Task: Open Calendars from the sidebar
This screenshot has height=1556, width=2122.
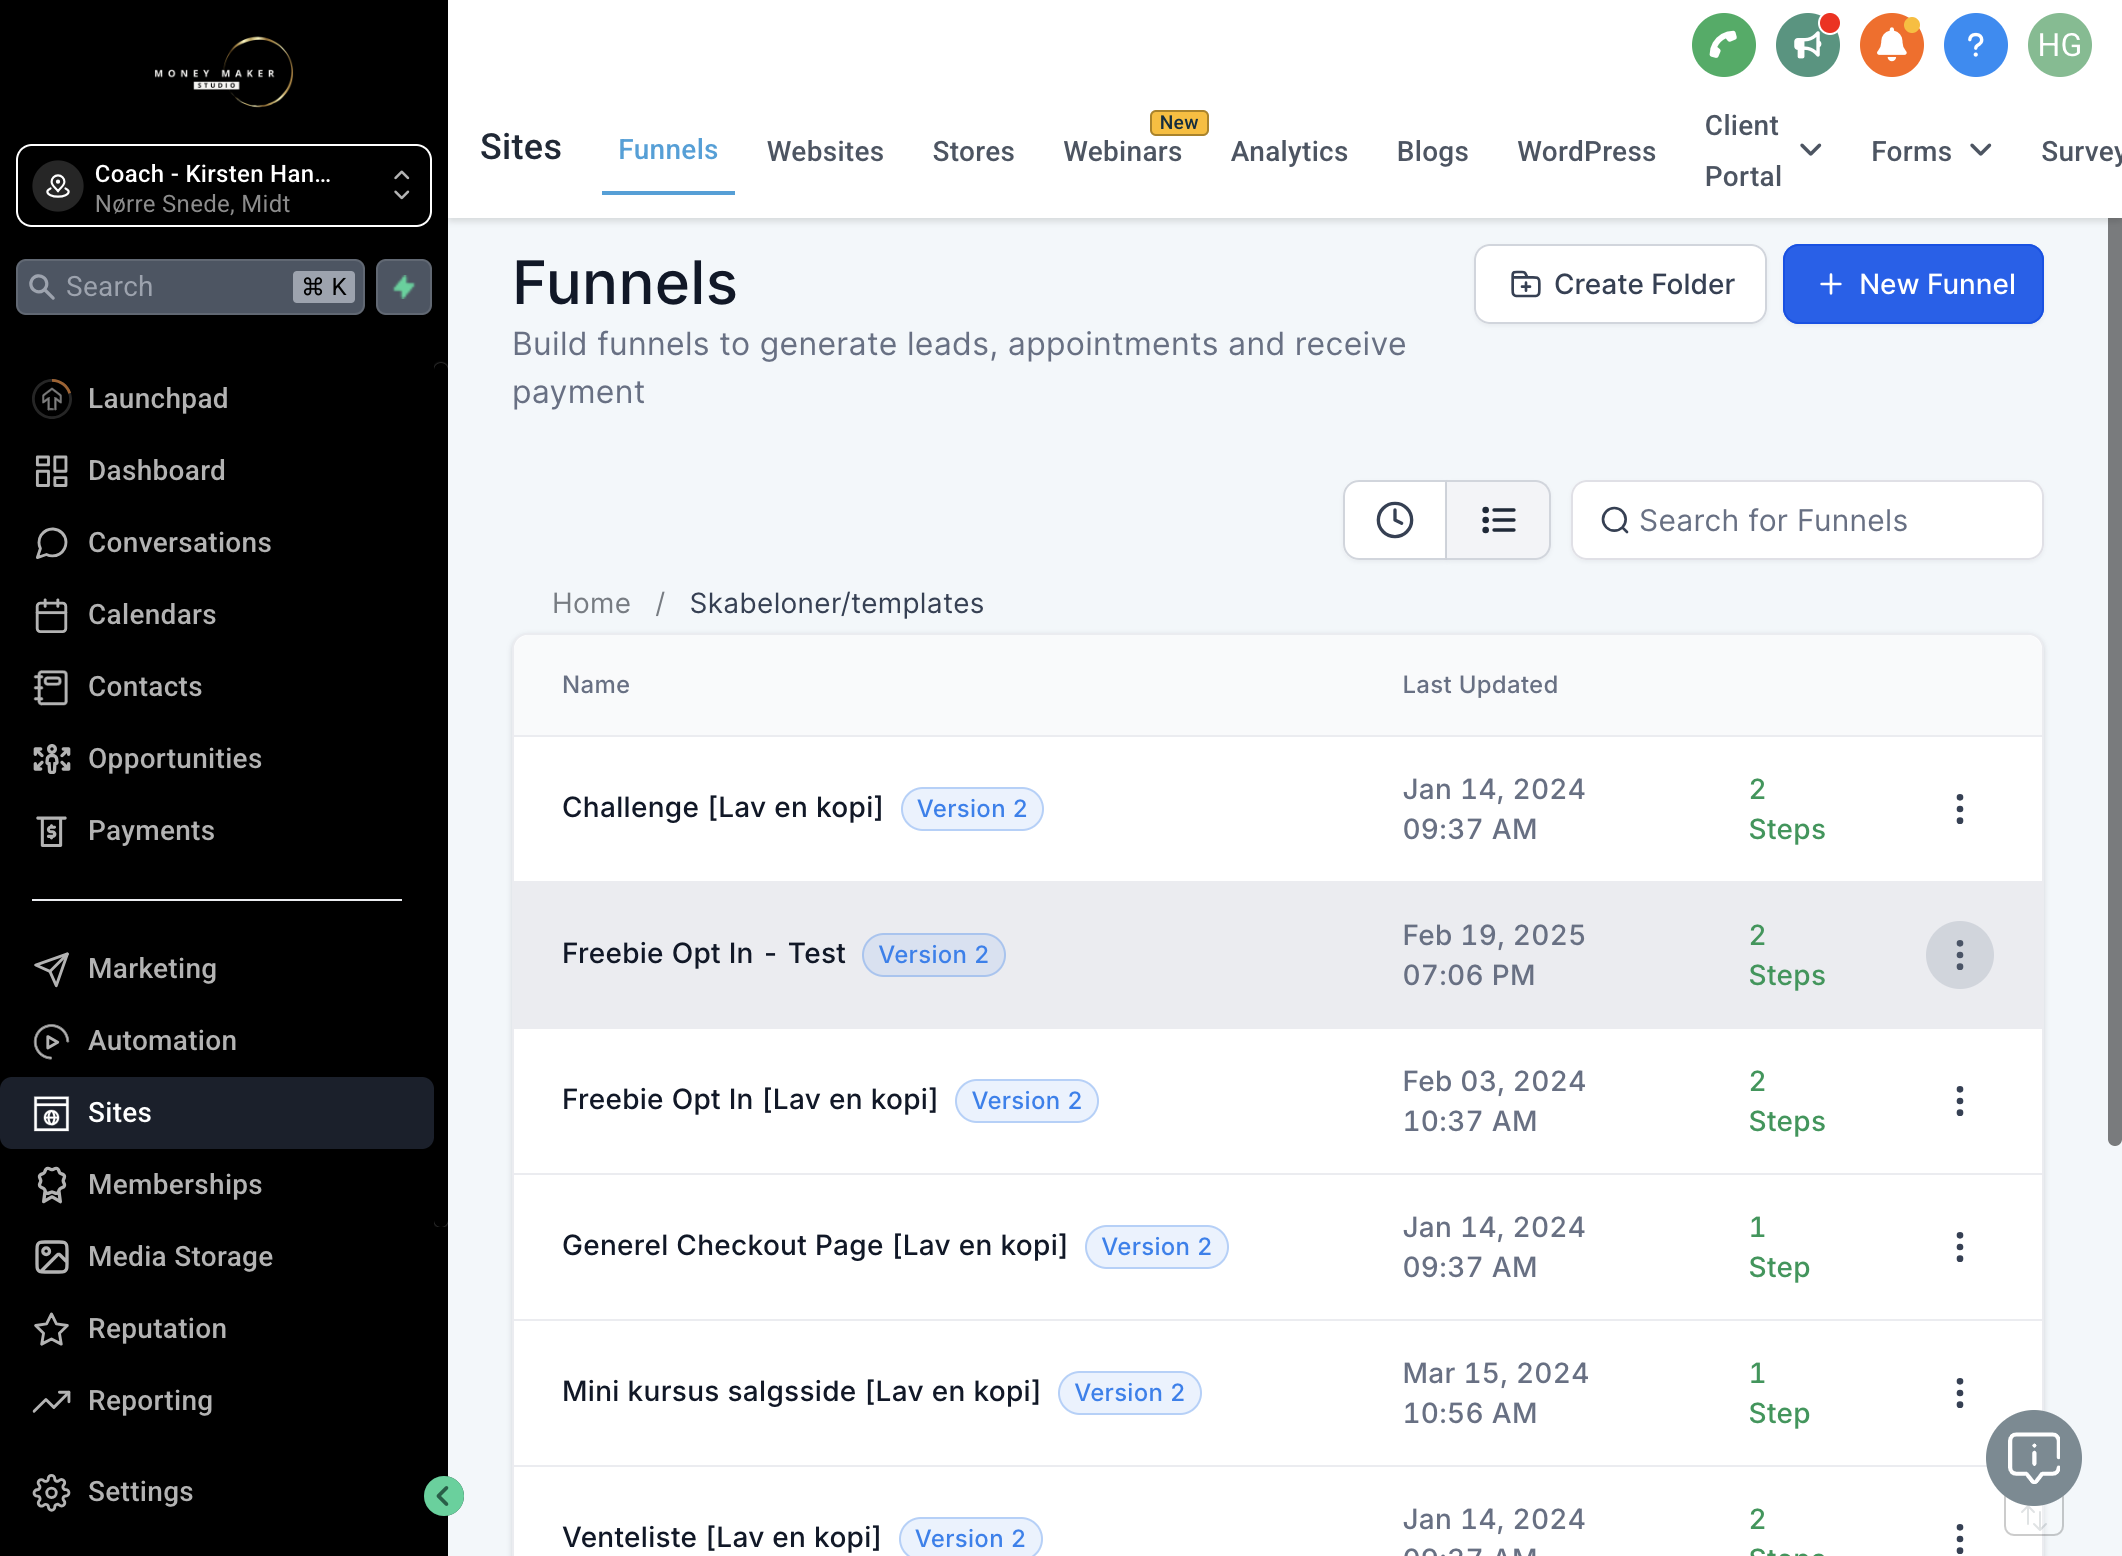Action: (x=217, y=614)
